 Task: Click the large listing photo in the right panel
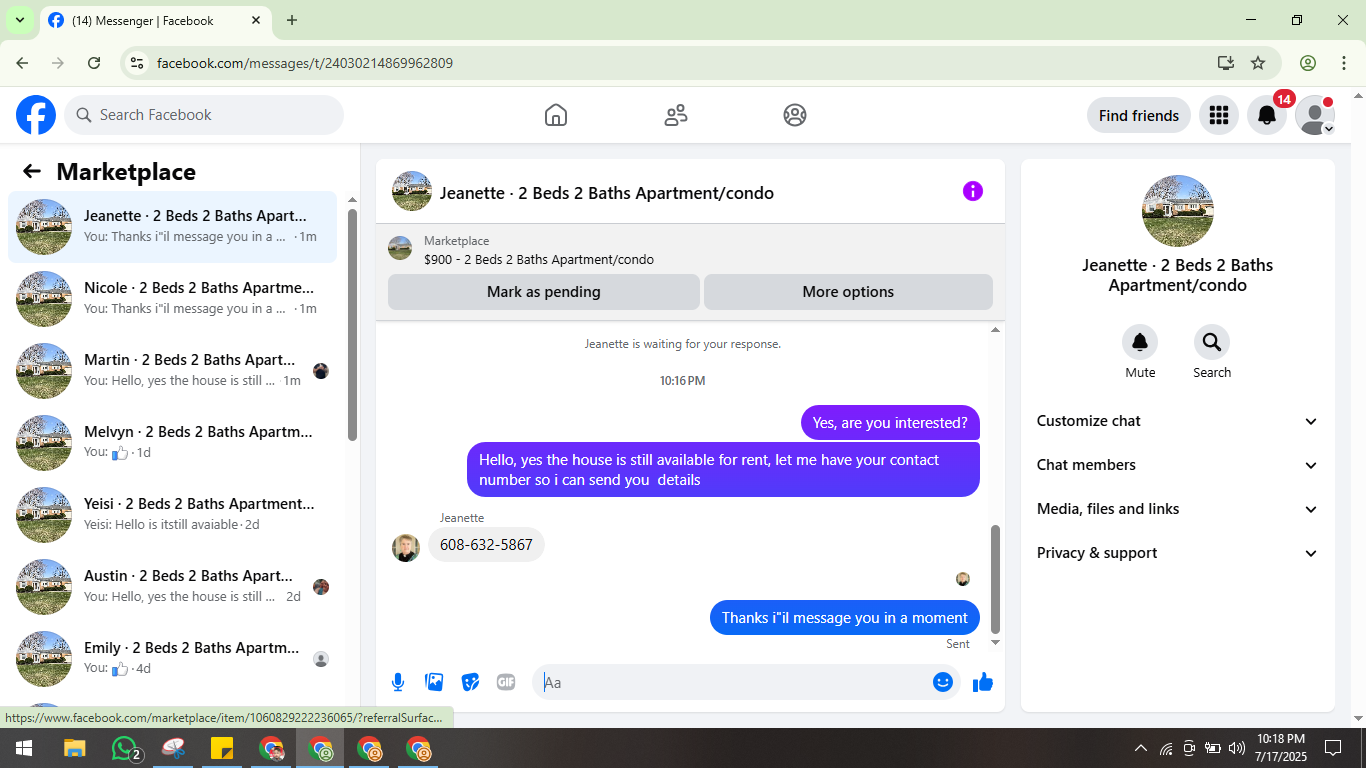(x=1178, y=211)
